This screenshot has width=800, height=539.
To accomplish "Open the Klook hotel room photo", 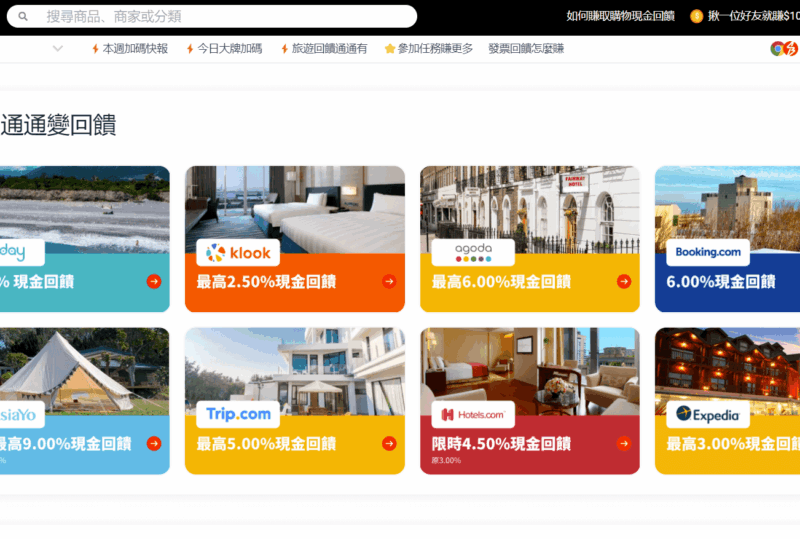I will pos(295,209).
